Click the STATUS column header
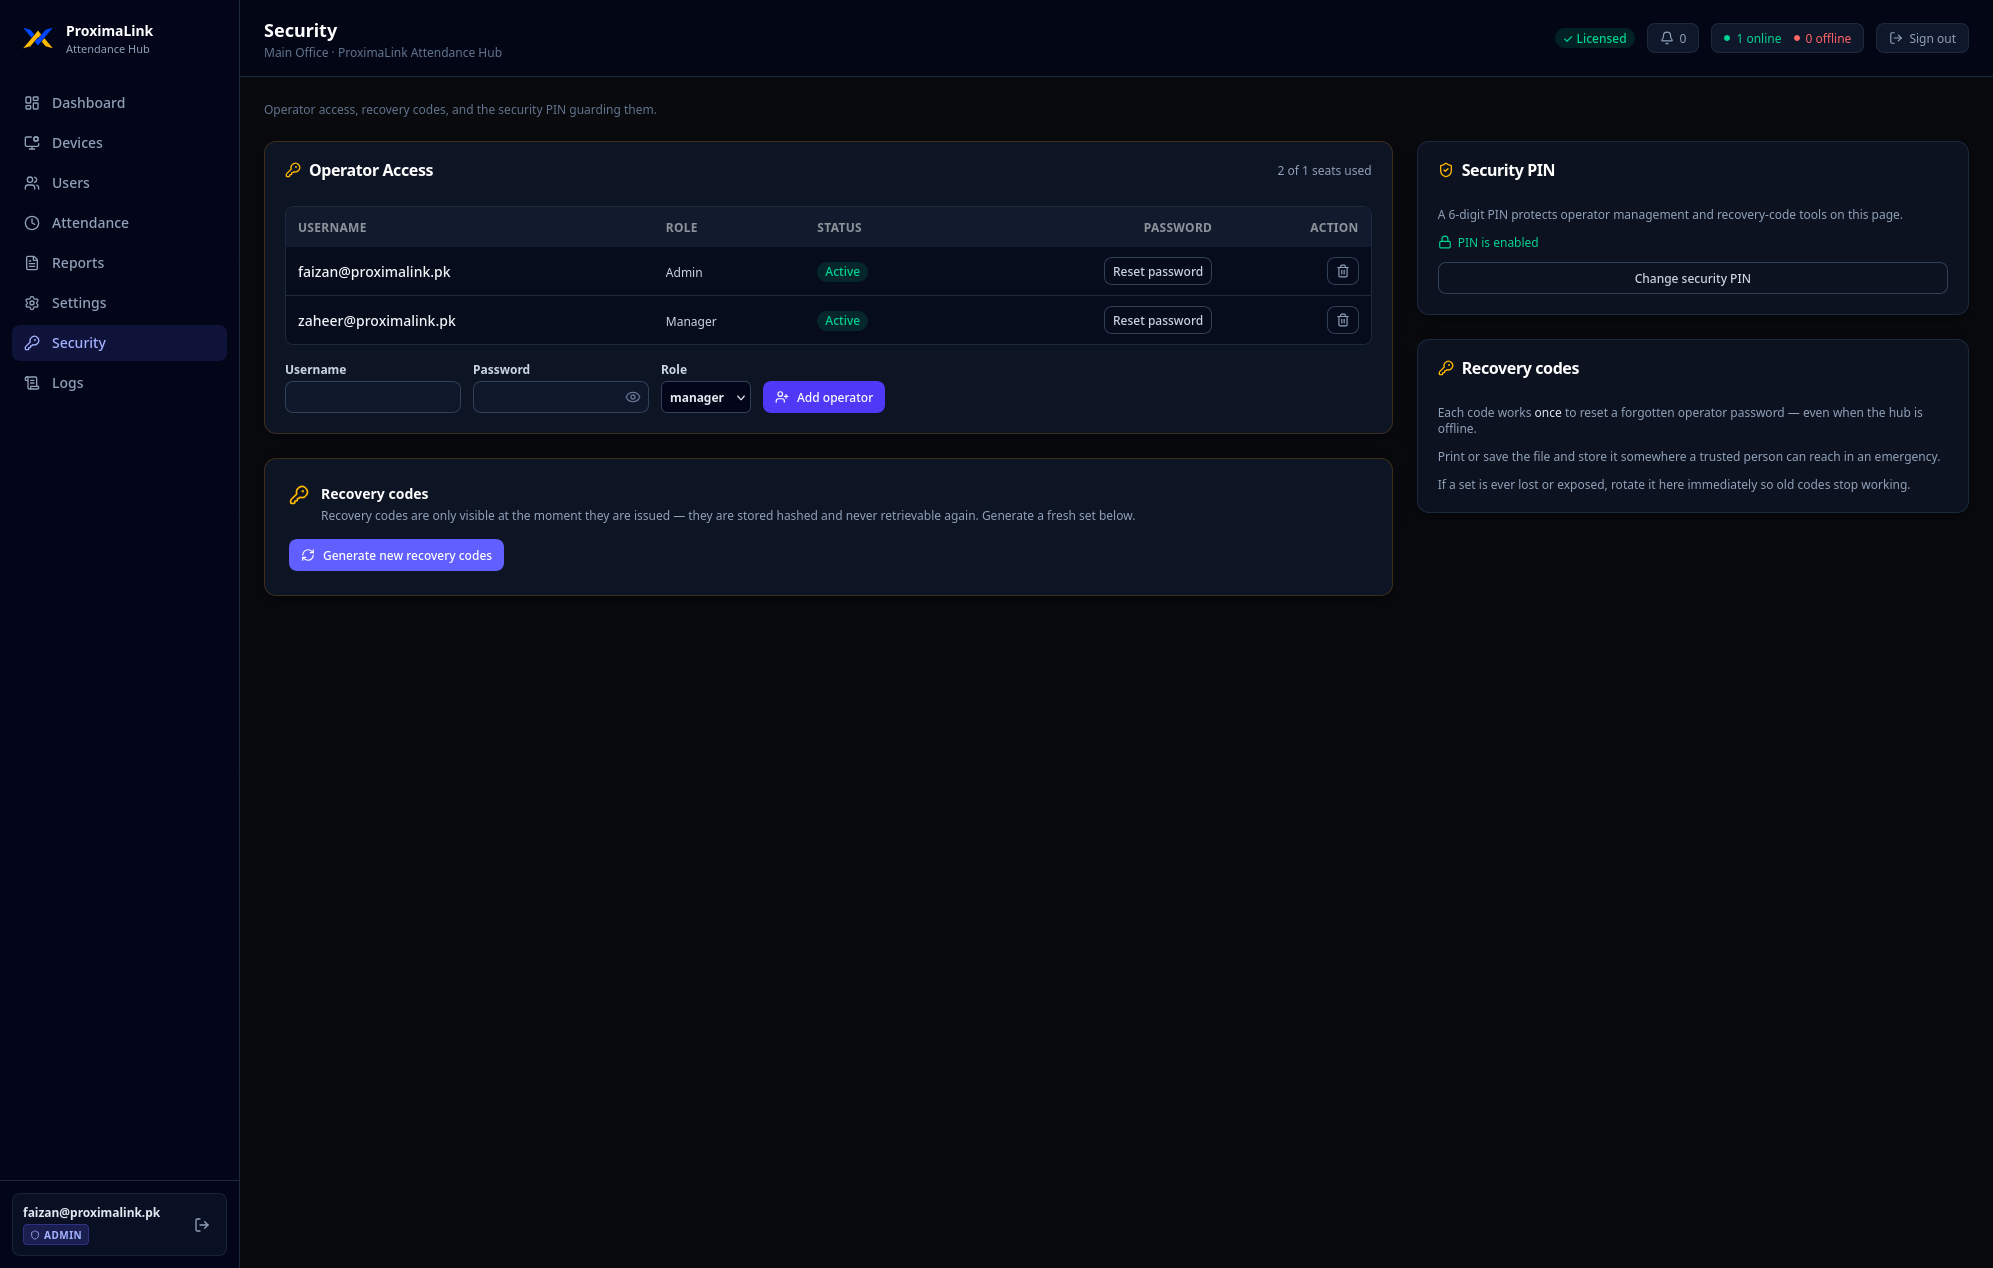The image size is (1993, 1268). (839, 228)
